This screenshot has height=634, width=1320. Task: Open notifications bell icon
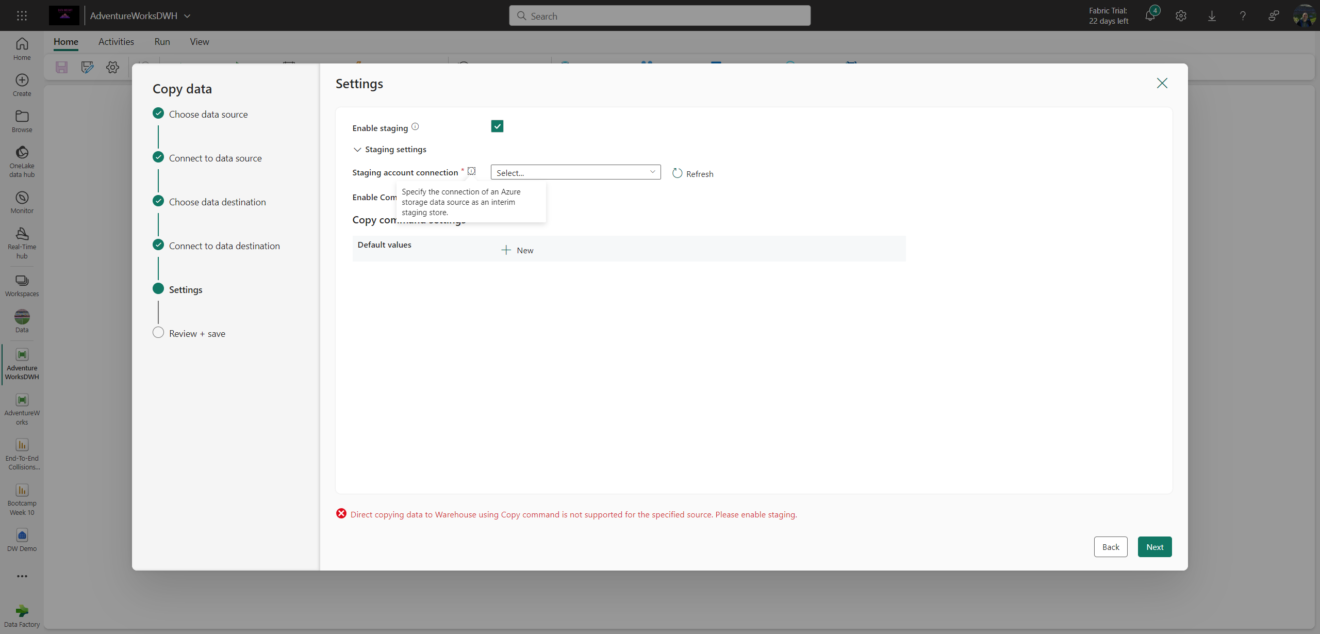click(x=1151, y=16)
